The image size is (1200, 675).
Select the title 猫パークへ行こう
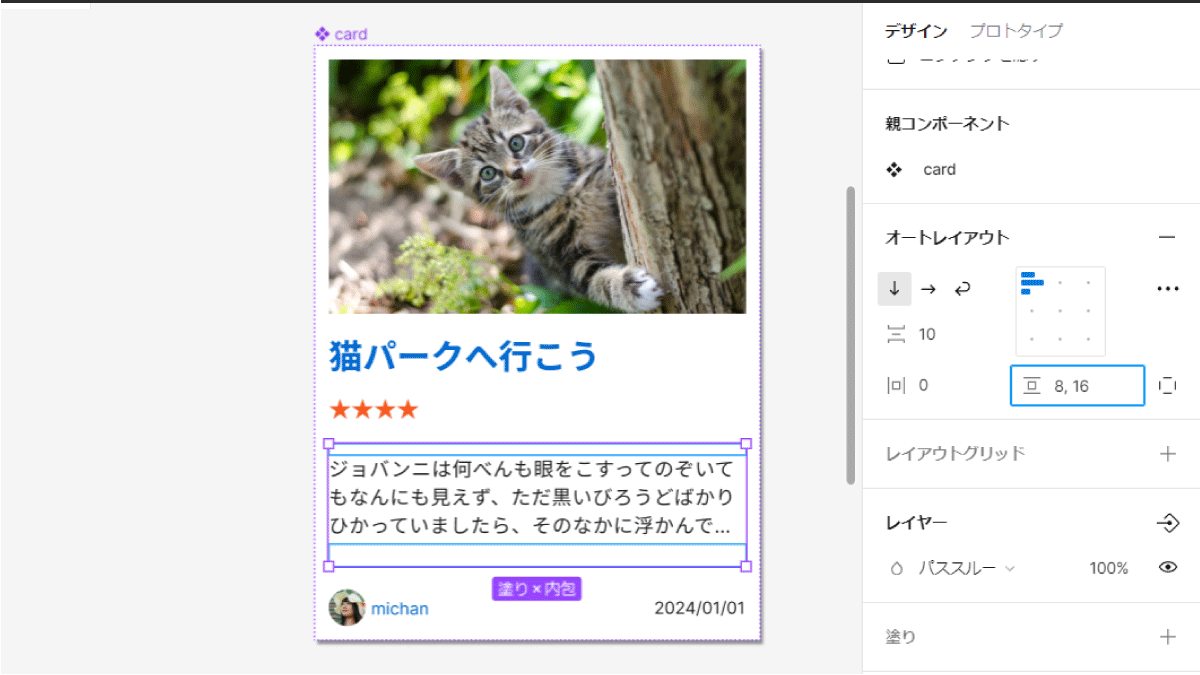pos(463,356)
